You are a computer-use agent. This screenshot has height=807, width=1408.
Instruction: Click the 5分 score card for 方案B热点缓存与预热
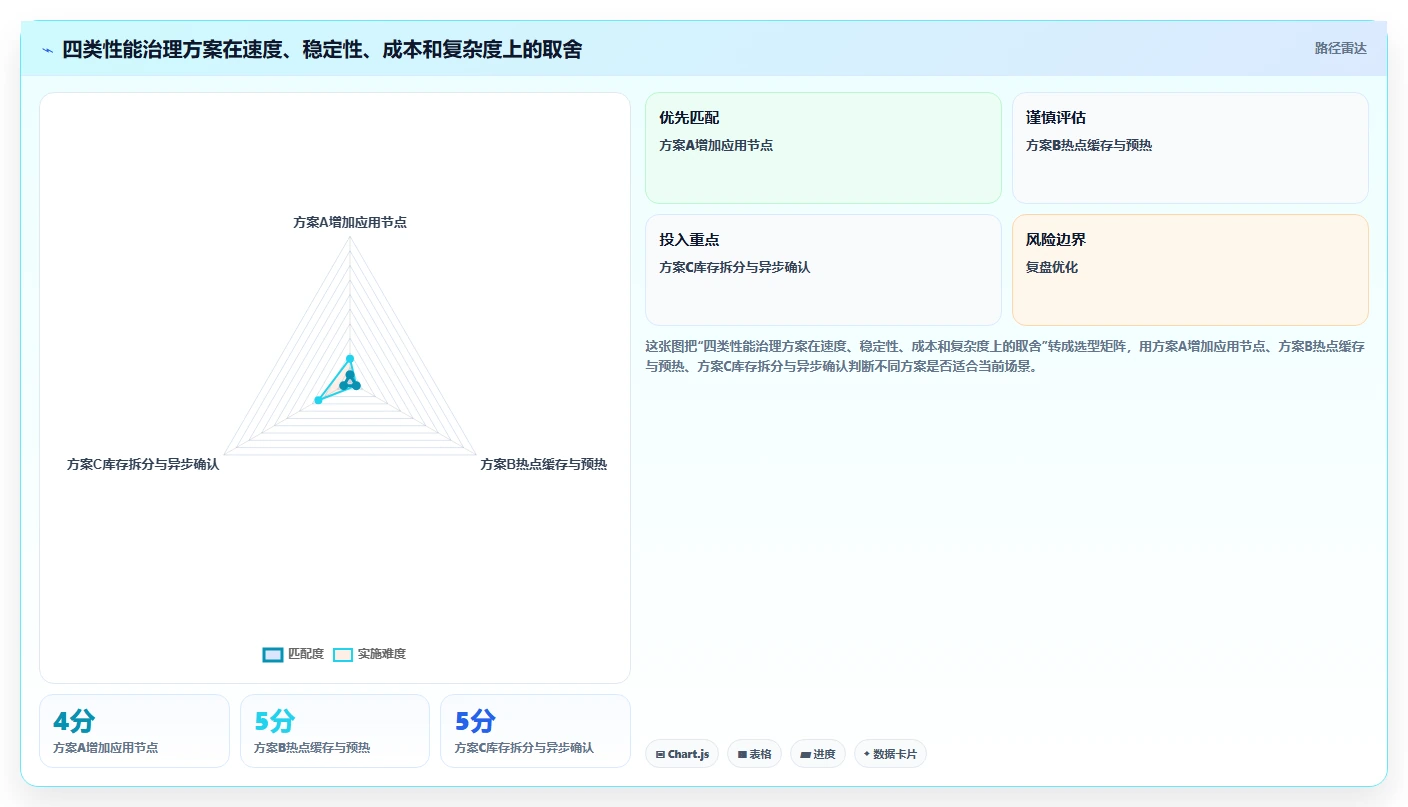tap(335, 731)
